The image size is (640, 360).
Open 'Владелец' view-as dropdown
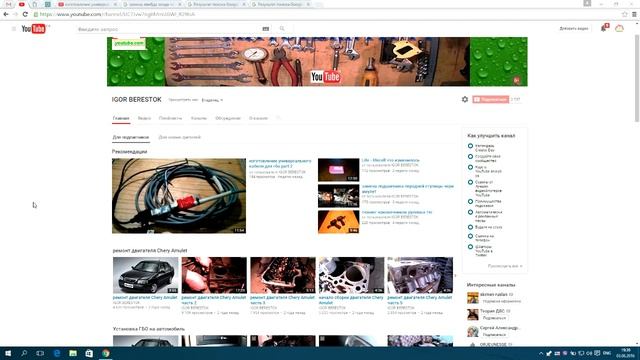coord(212,100)
